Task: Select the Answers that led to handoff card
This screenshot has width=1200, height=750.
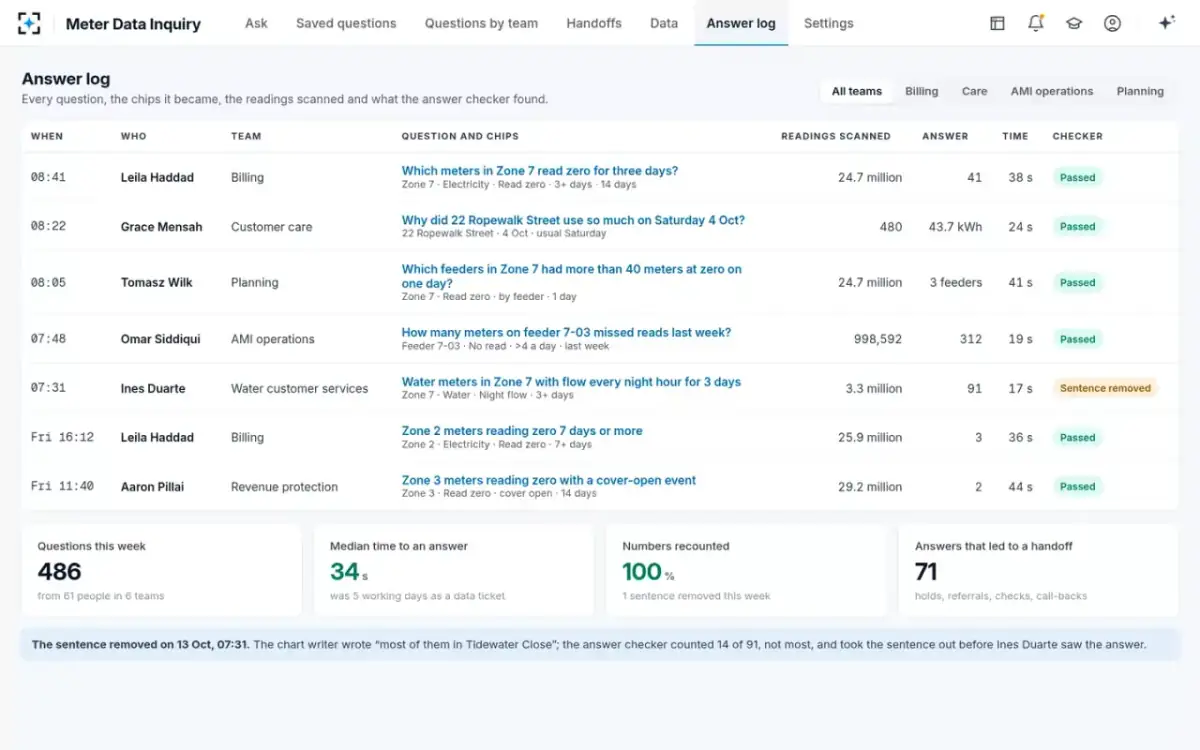Action: pos(1038,571)
